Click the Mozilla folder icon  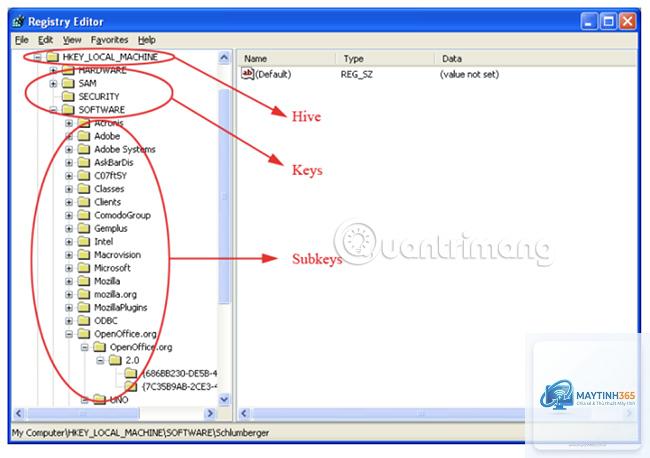[x=84, y=281]
